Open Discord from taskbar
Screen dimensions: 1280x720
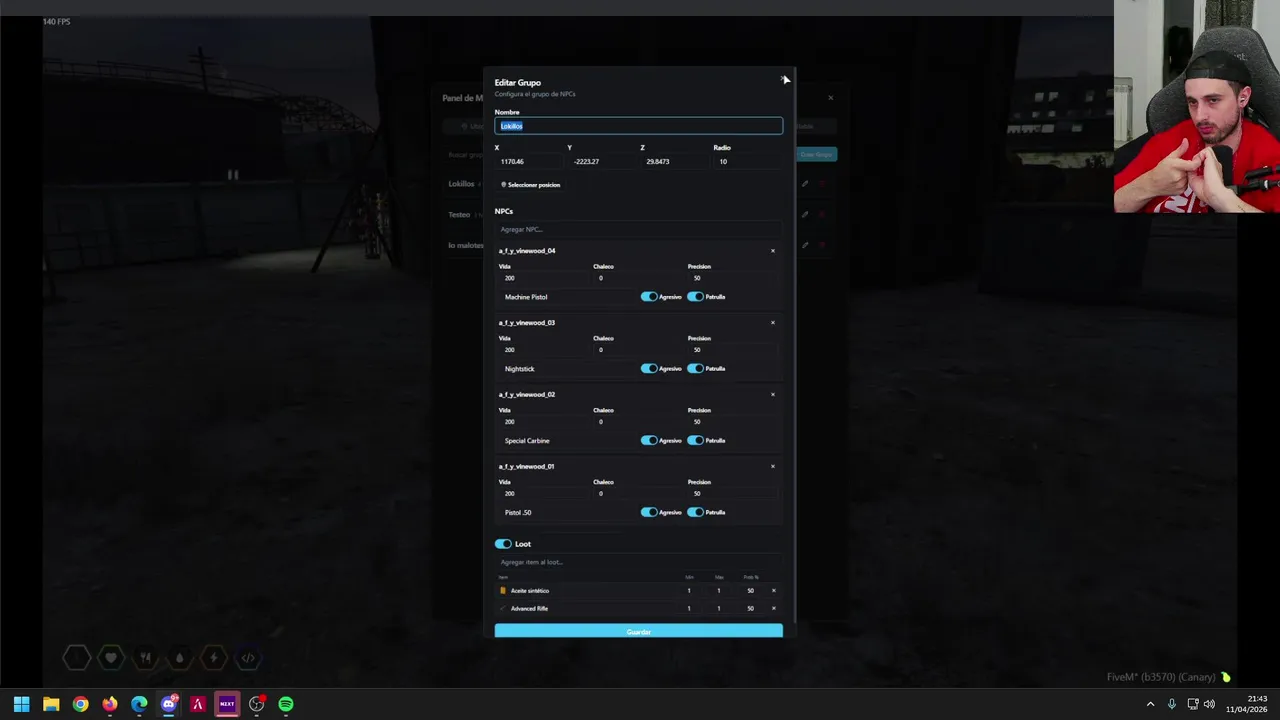(169, 704)
